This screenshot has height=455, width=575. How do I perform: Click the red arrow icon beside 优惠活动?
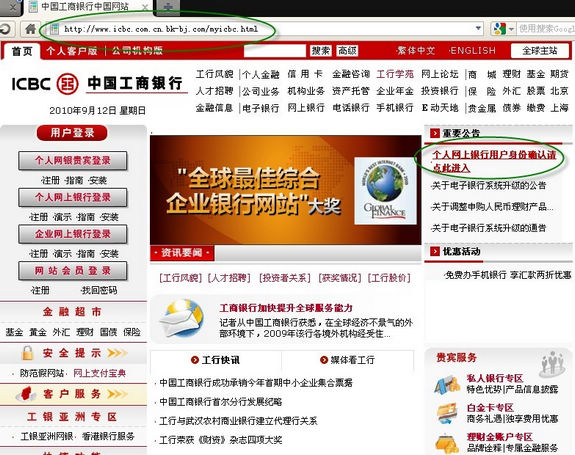pyautogui.click(x=435, y=251)
